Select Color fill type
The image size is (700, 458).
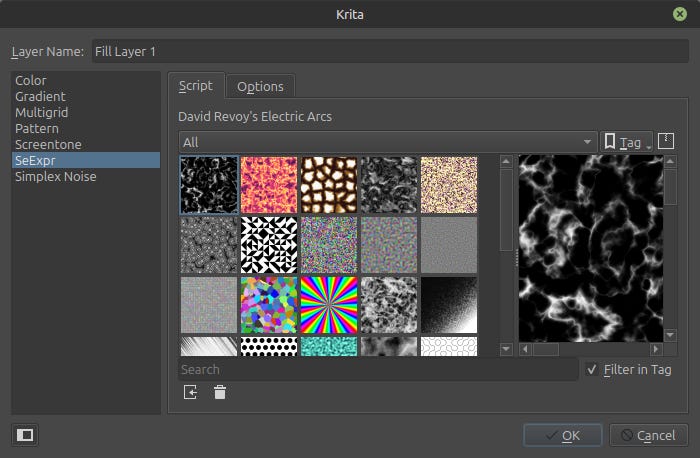(x=86, y=80)
